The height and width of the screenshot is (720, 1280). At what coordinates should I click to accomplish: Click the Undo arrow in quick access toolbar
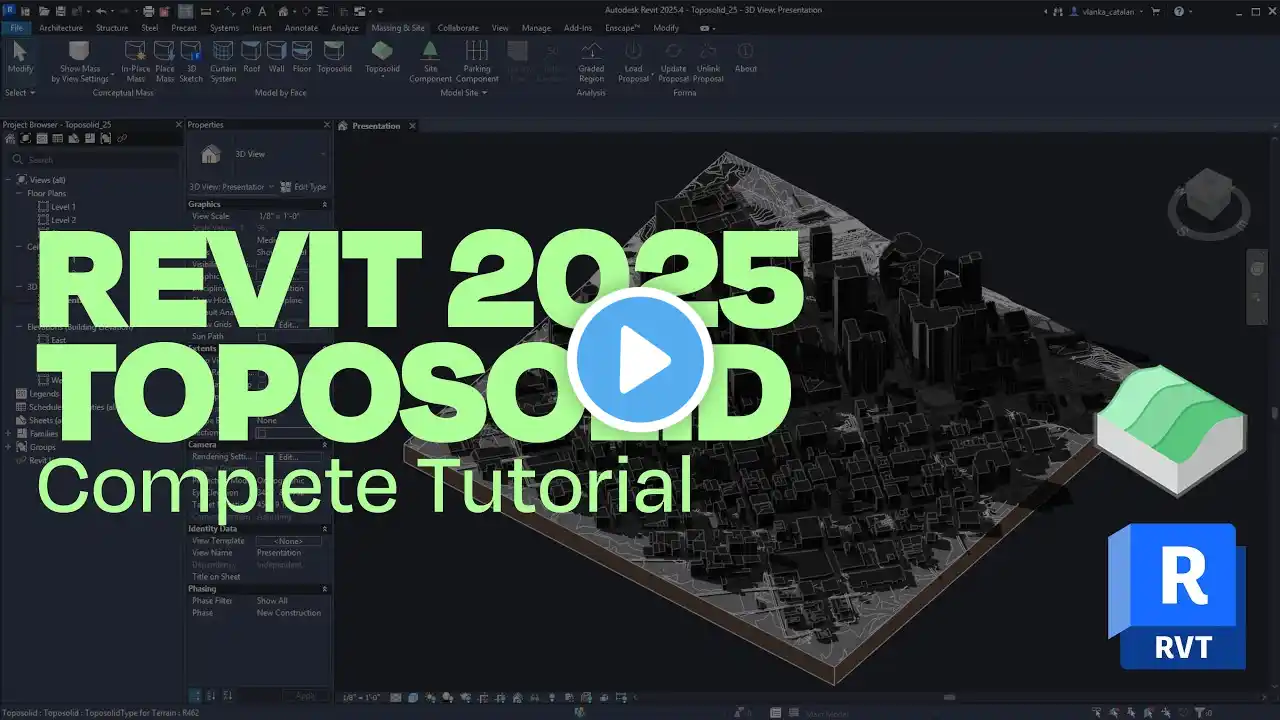(100, 11)
